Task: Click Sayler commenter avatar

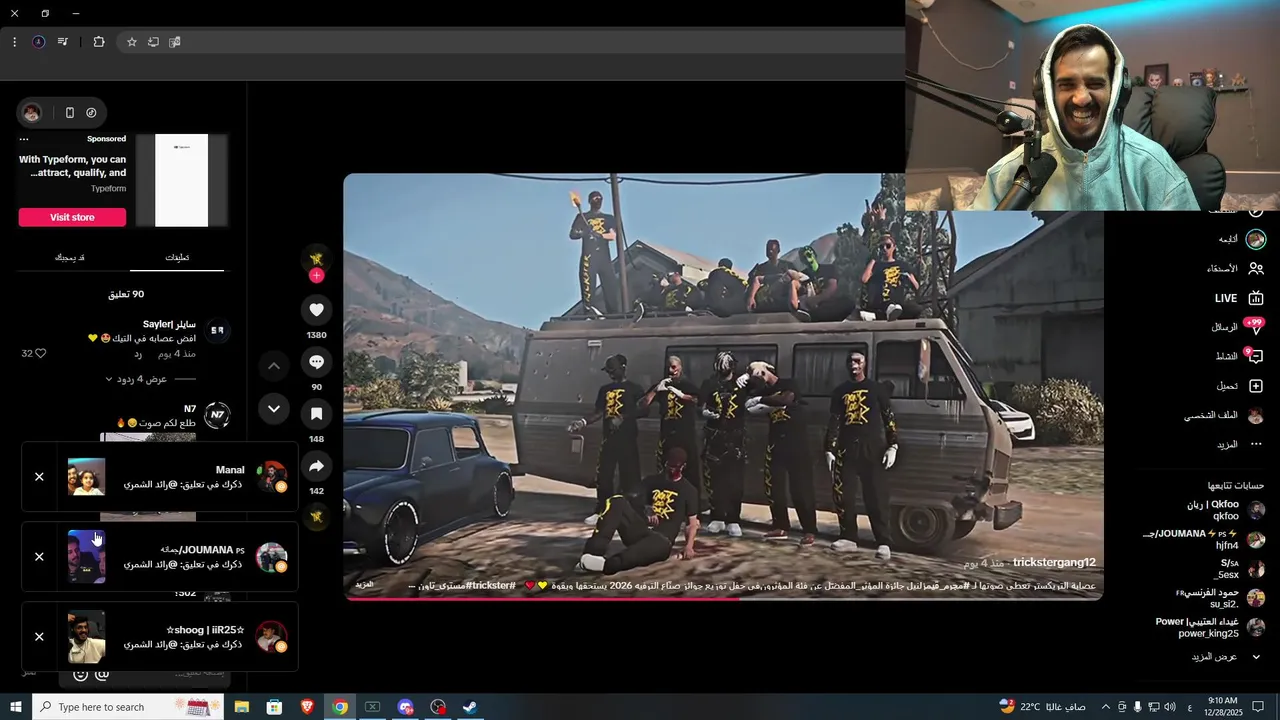Action: 217,330
